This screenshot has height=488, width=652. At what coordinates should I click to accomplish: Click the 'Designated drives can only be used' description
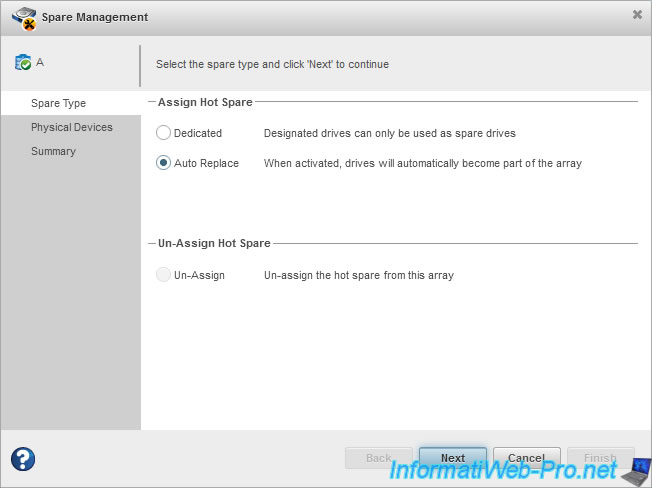(389, 133)
